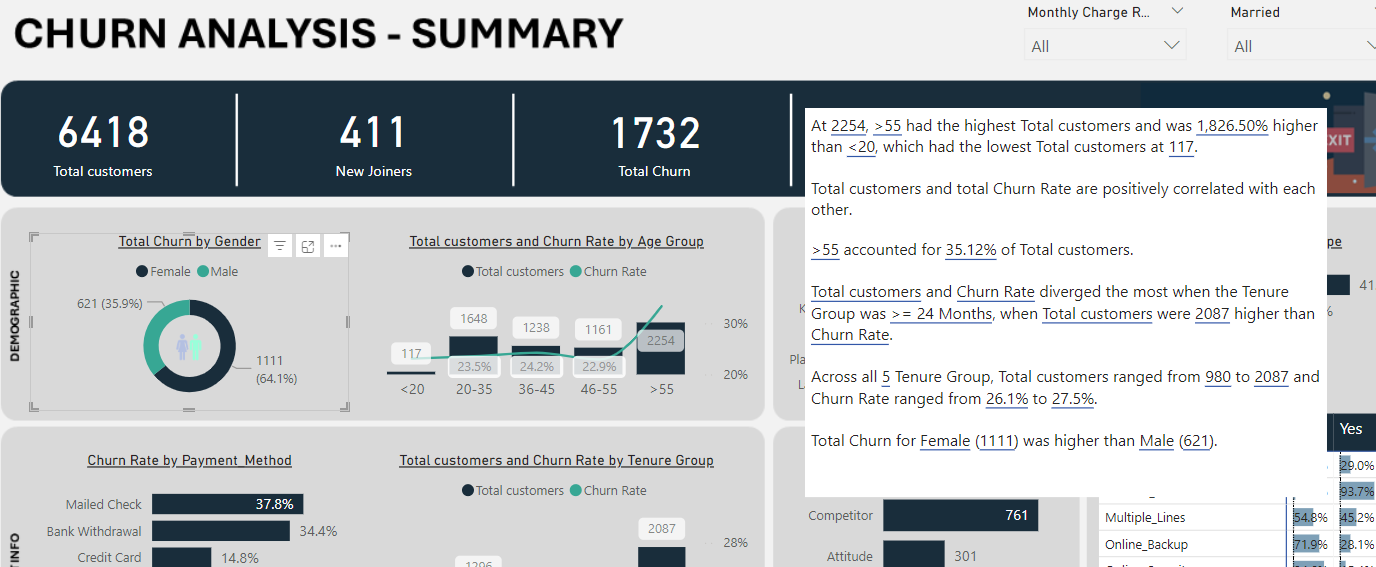Click the 'Total Churn by Gender' chart title
This screenshot has height=567, width=1376.
[x=189, y=241]
